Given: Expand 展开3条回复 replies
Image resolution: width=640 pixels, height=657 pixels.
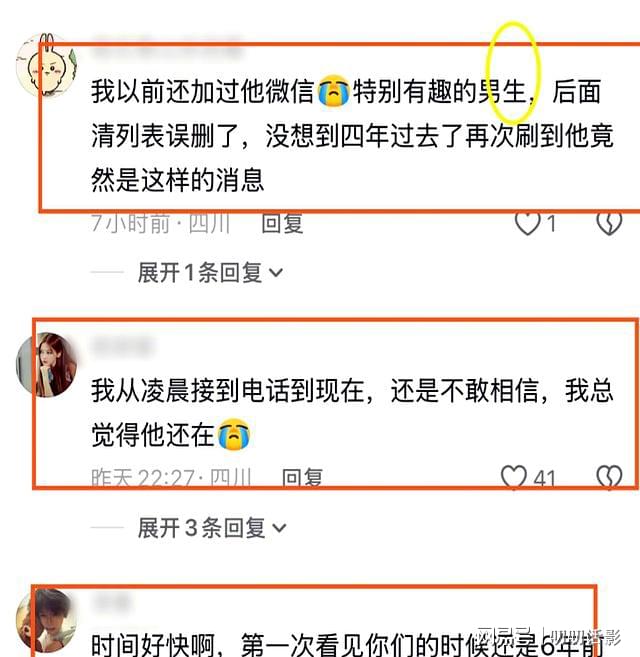Looking at the screenshot, I should [x=212, y=528].
